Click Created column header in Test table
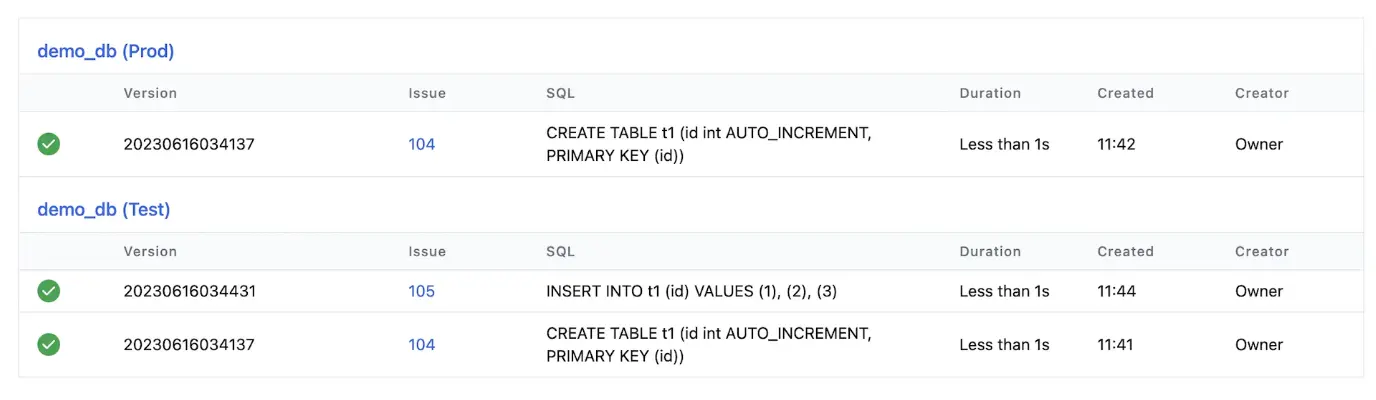Image resolution: width=1376 pixels, height=400 pixels. pos(1125,252)
